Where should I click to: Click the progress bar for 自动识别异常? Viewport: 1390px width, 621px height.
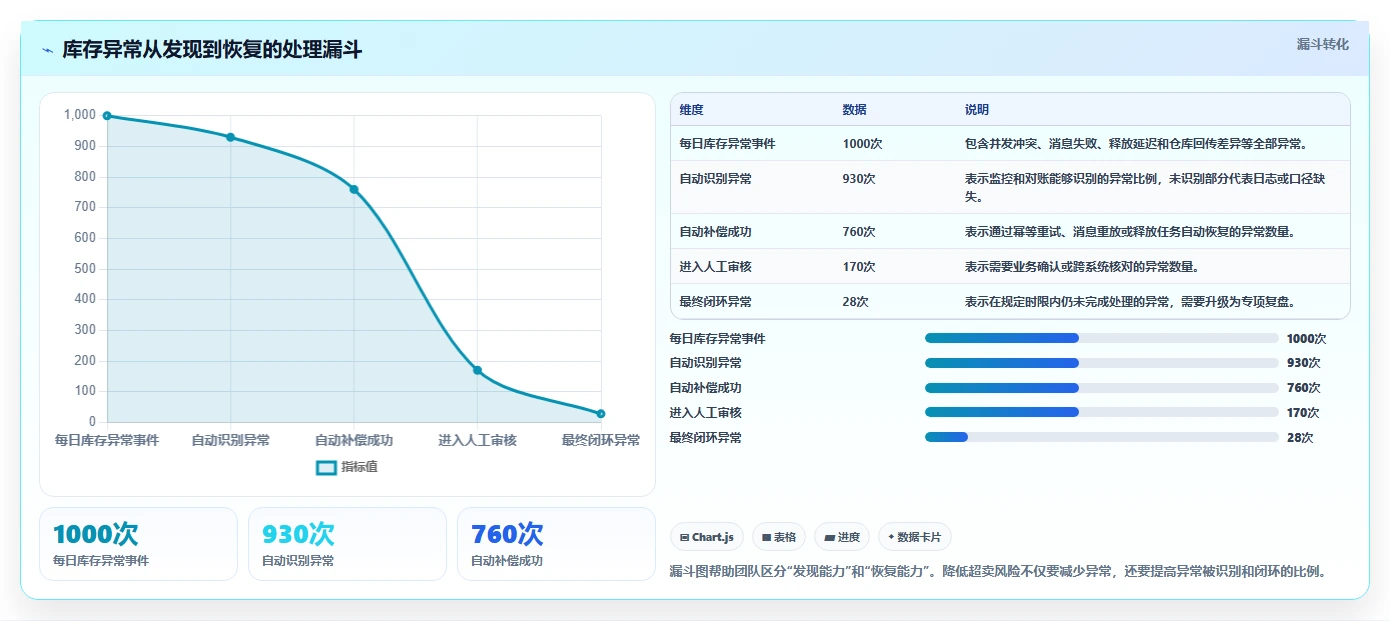[x=1102, y=363]
